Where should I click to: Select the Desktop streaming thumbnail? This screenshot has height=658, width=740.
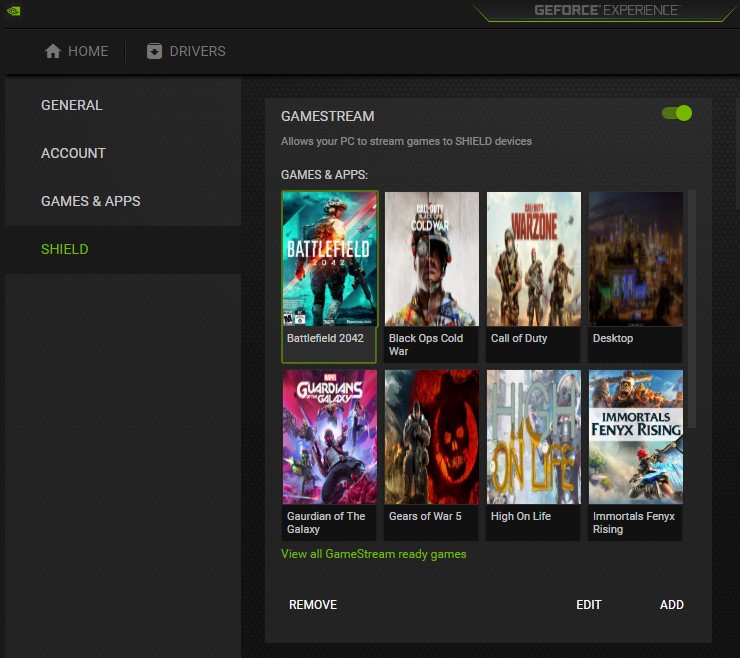[x=636, y=259]
